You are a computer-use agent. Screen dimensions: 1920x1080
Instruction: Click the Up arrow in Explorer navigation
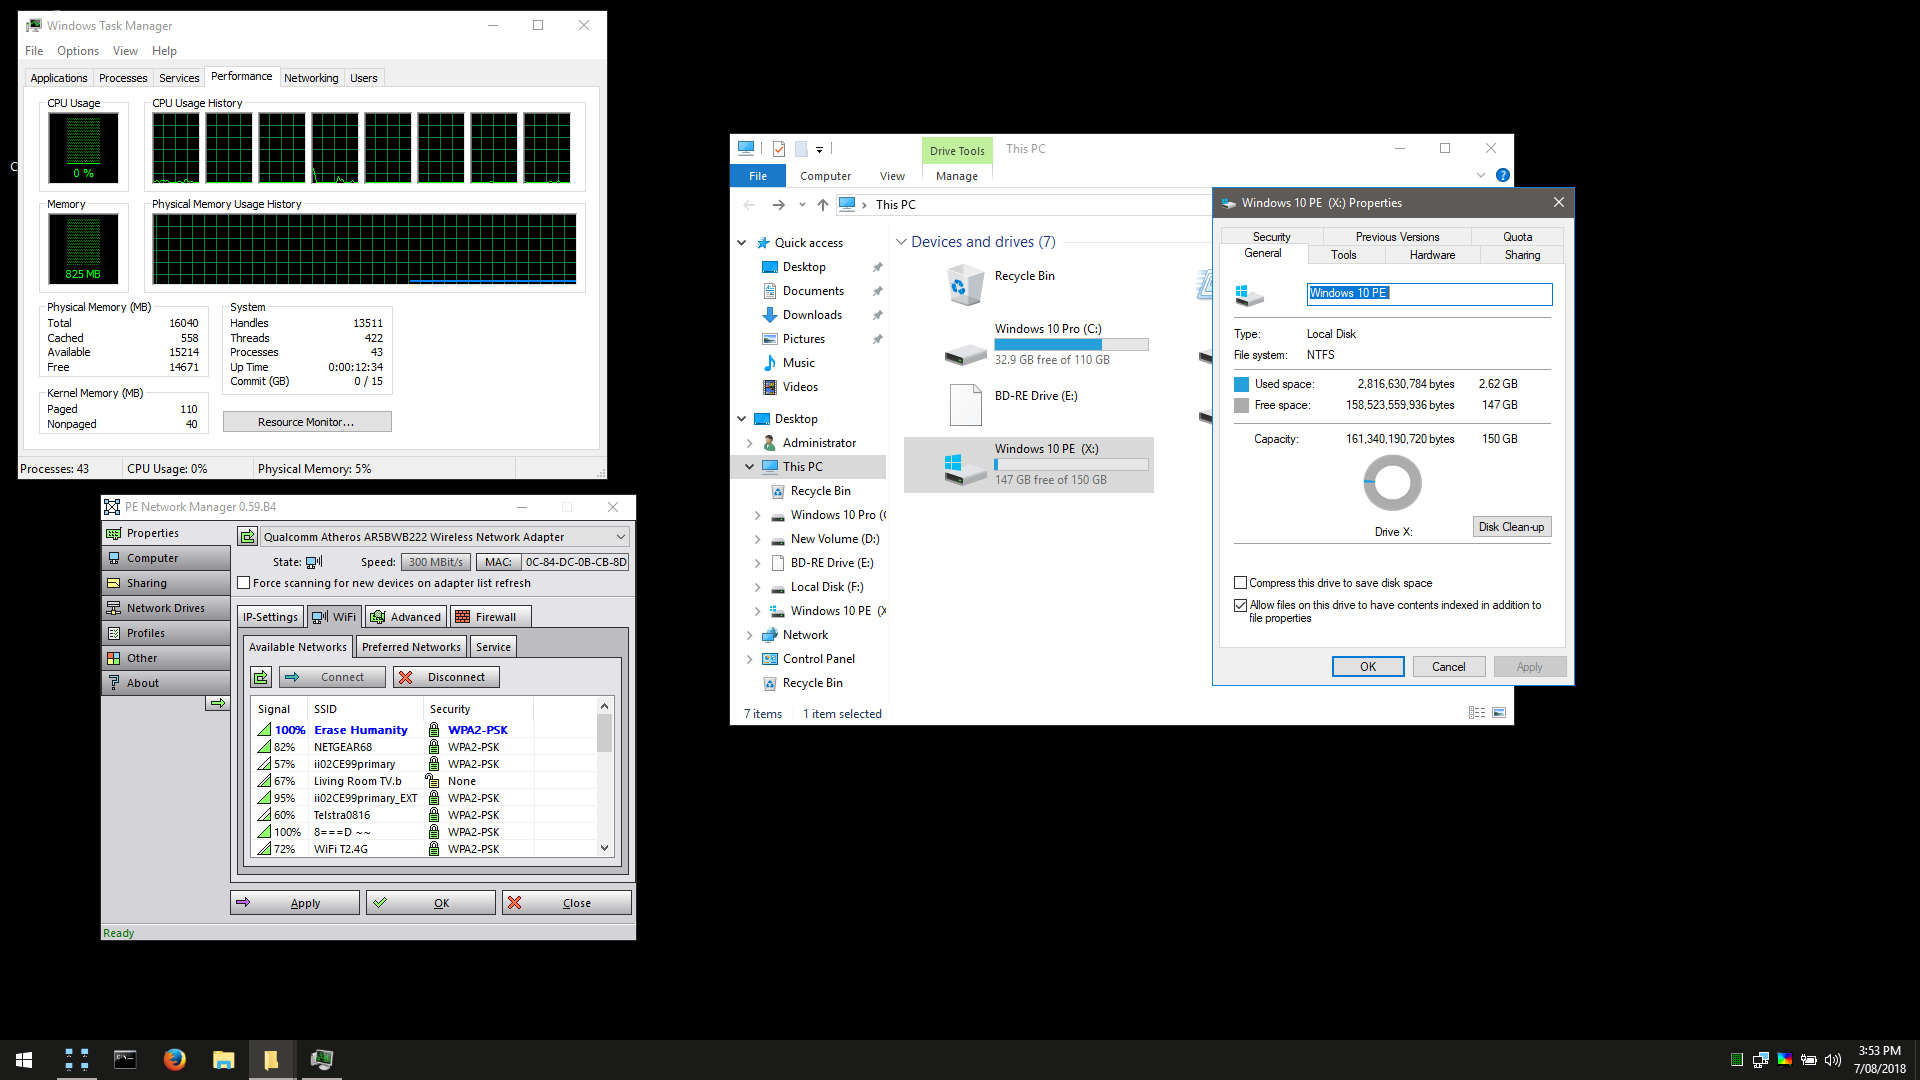pos(822,204)
